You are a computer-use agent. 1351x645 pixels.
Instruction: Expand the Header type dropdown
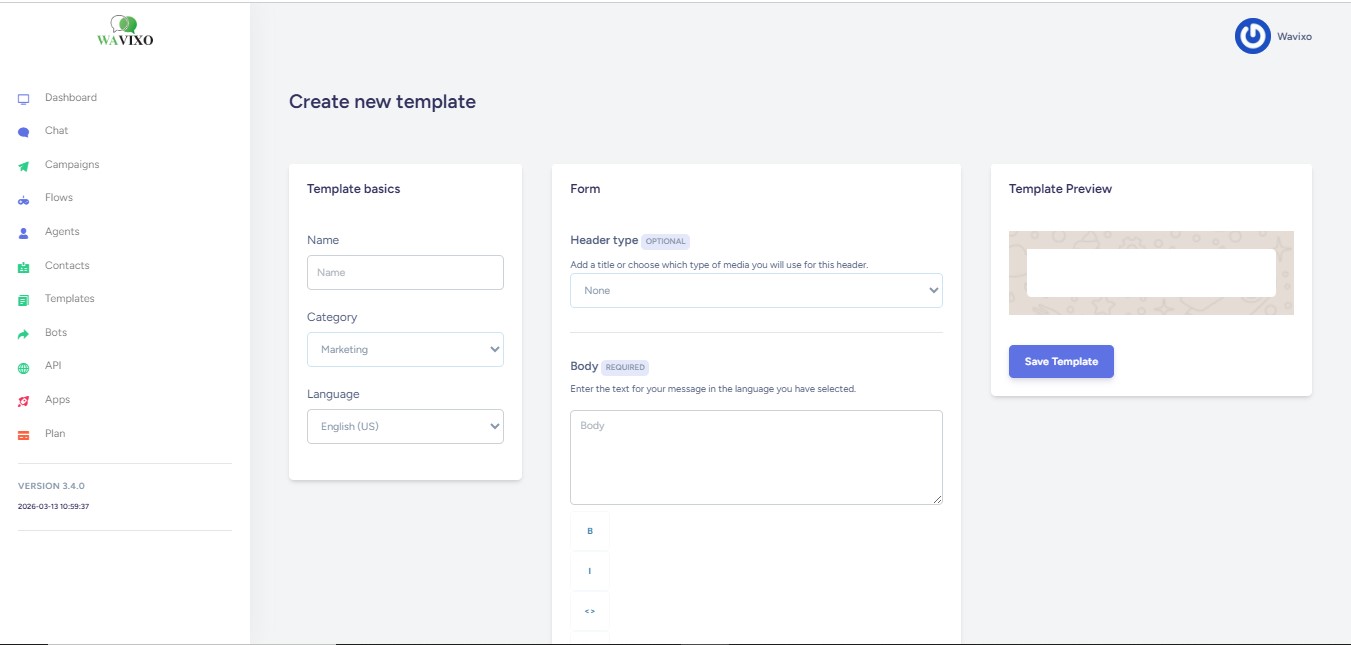point(756,291)
